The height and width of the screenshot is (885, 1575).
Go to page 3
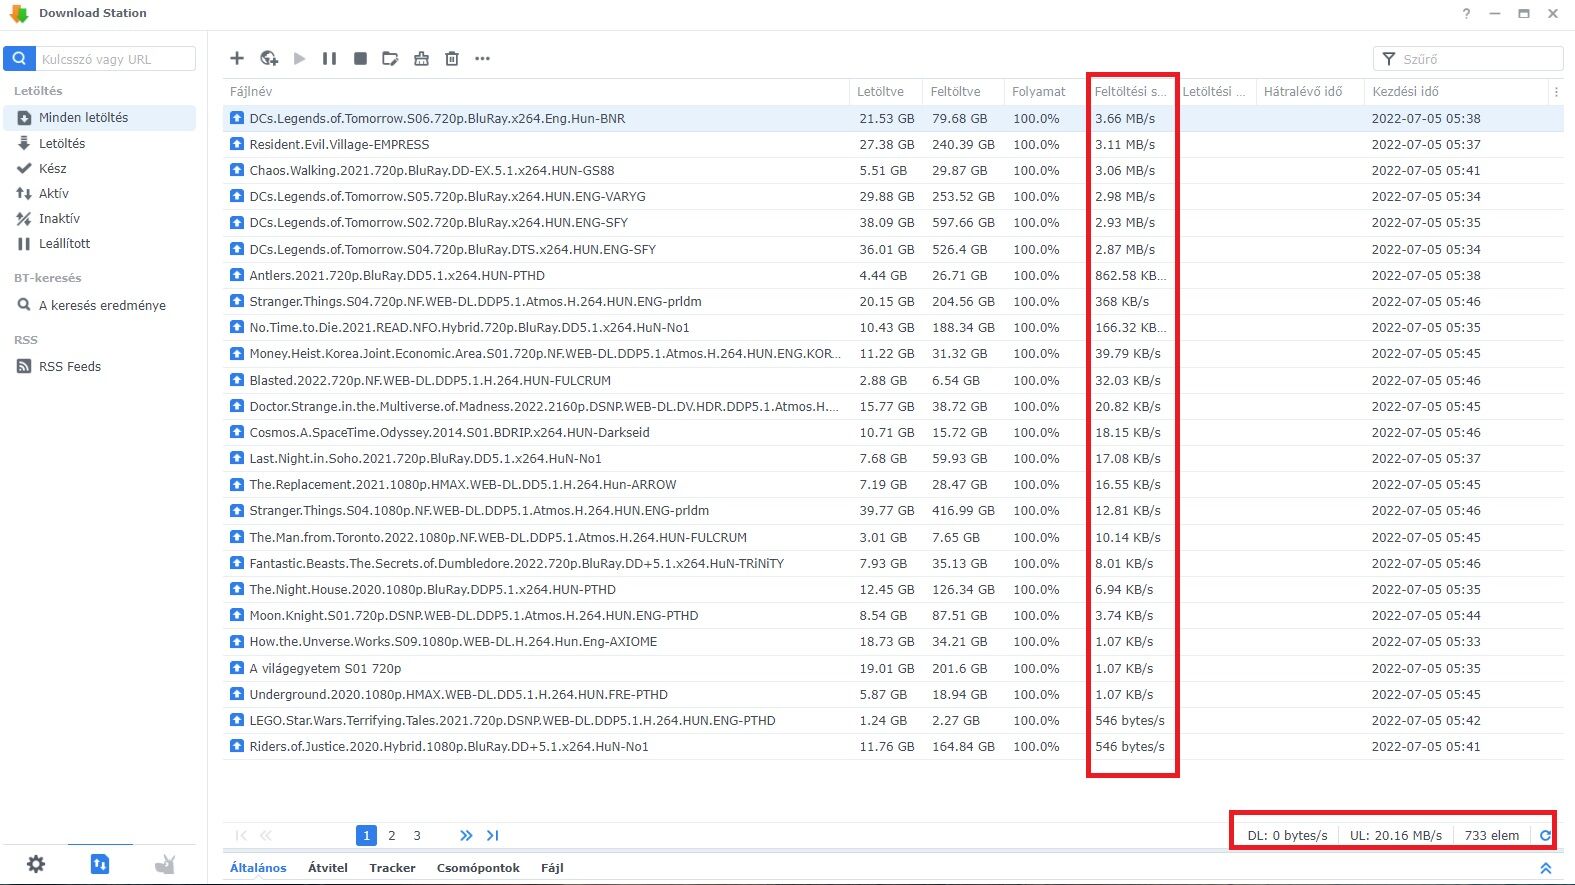pyautogui.click(x=417, y=835)
